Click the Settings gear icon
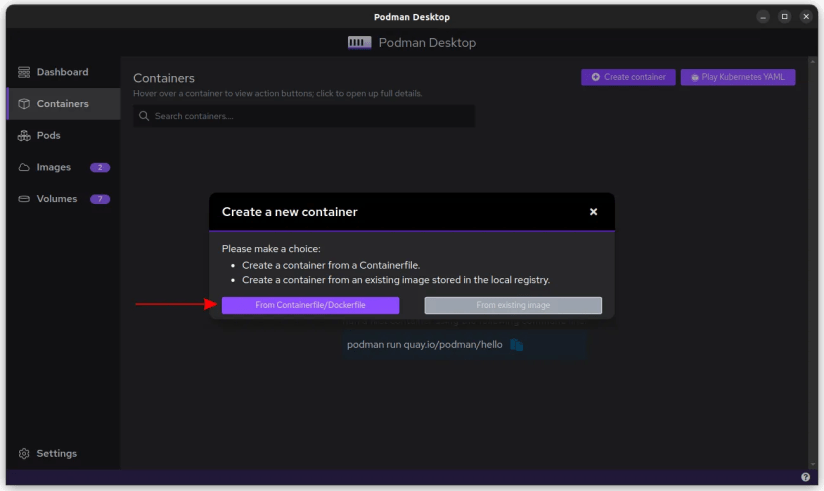The image size is (824, 491). click(24, 453)
